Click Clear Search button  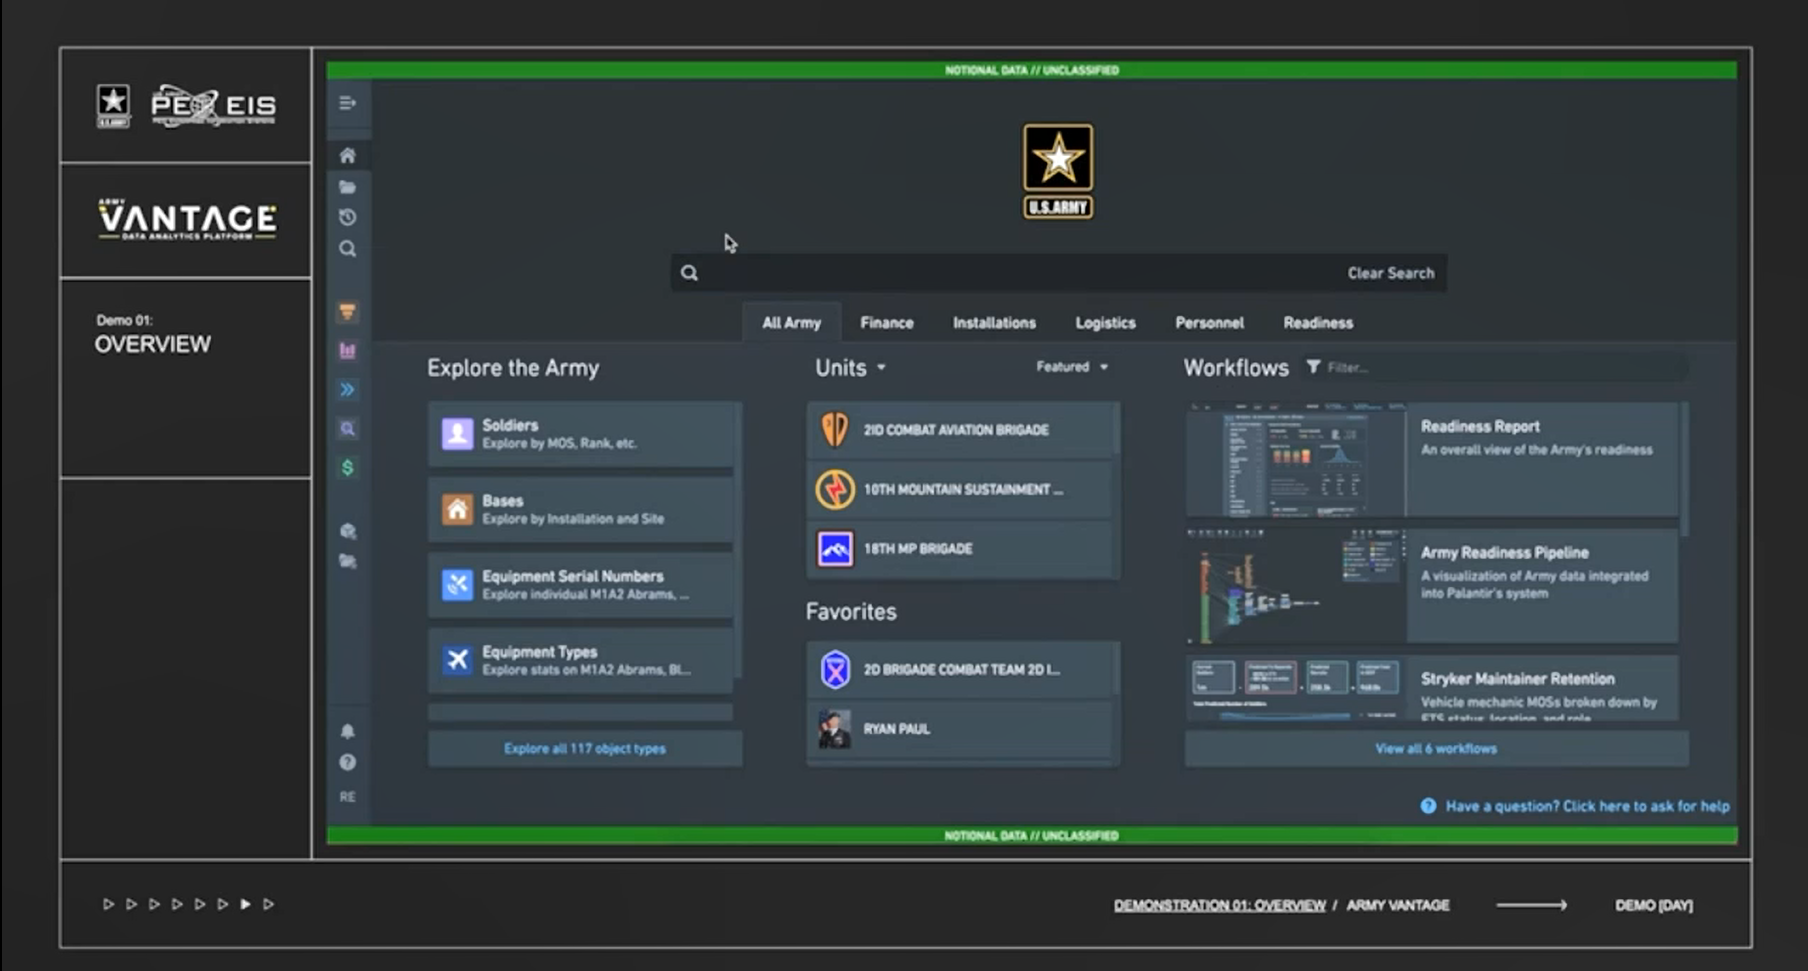point(1390,273)
